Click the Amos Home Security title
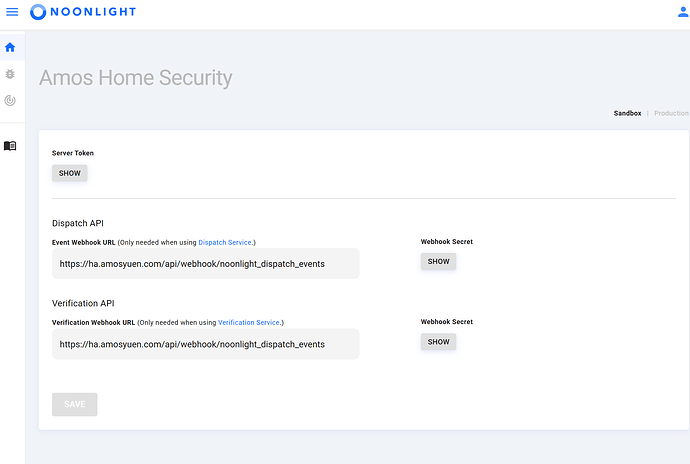Viewport: 690px width, 464px height. click(x=136, y=78)
